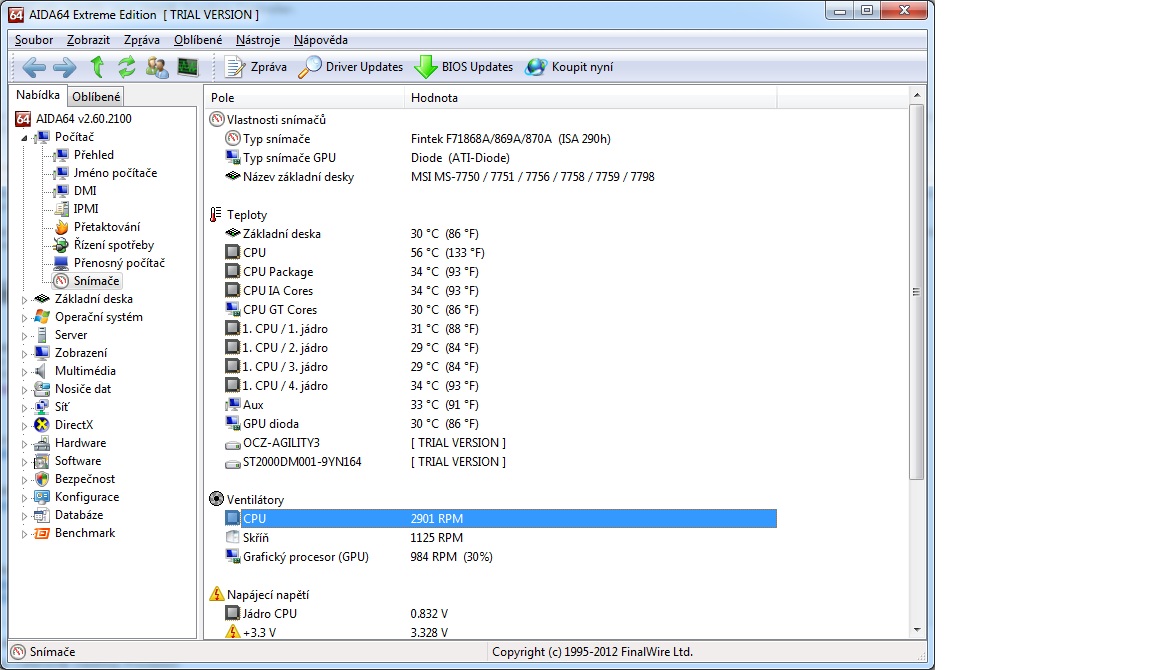Expand the Operační systém tree node
The width and height of the screenshot is (1152, 670).
pyautogui.click(x=24, y=317)
